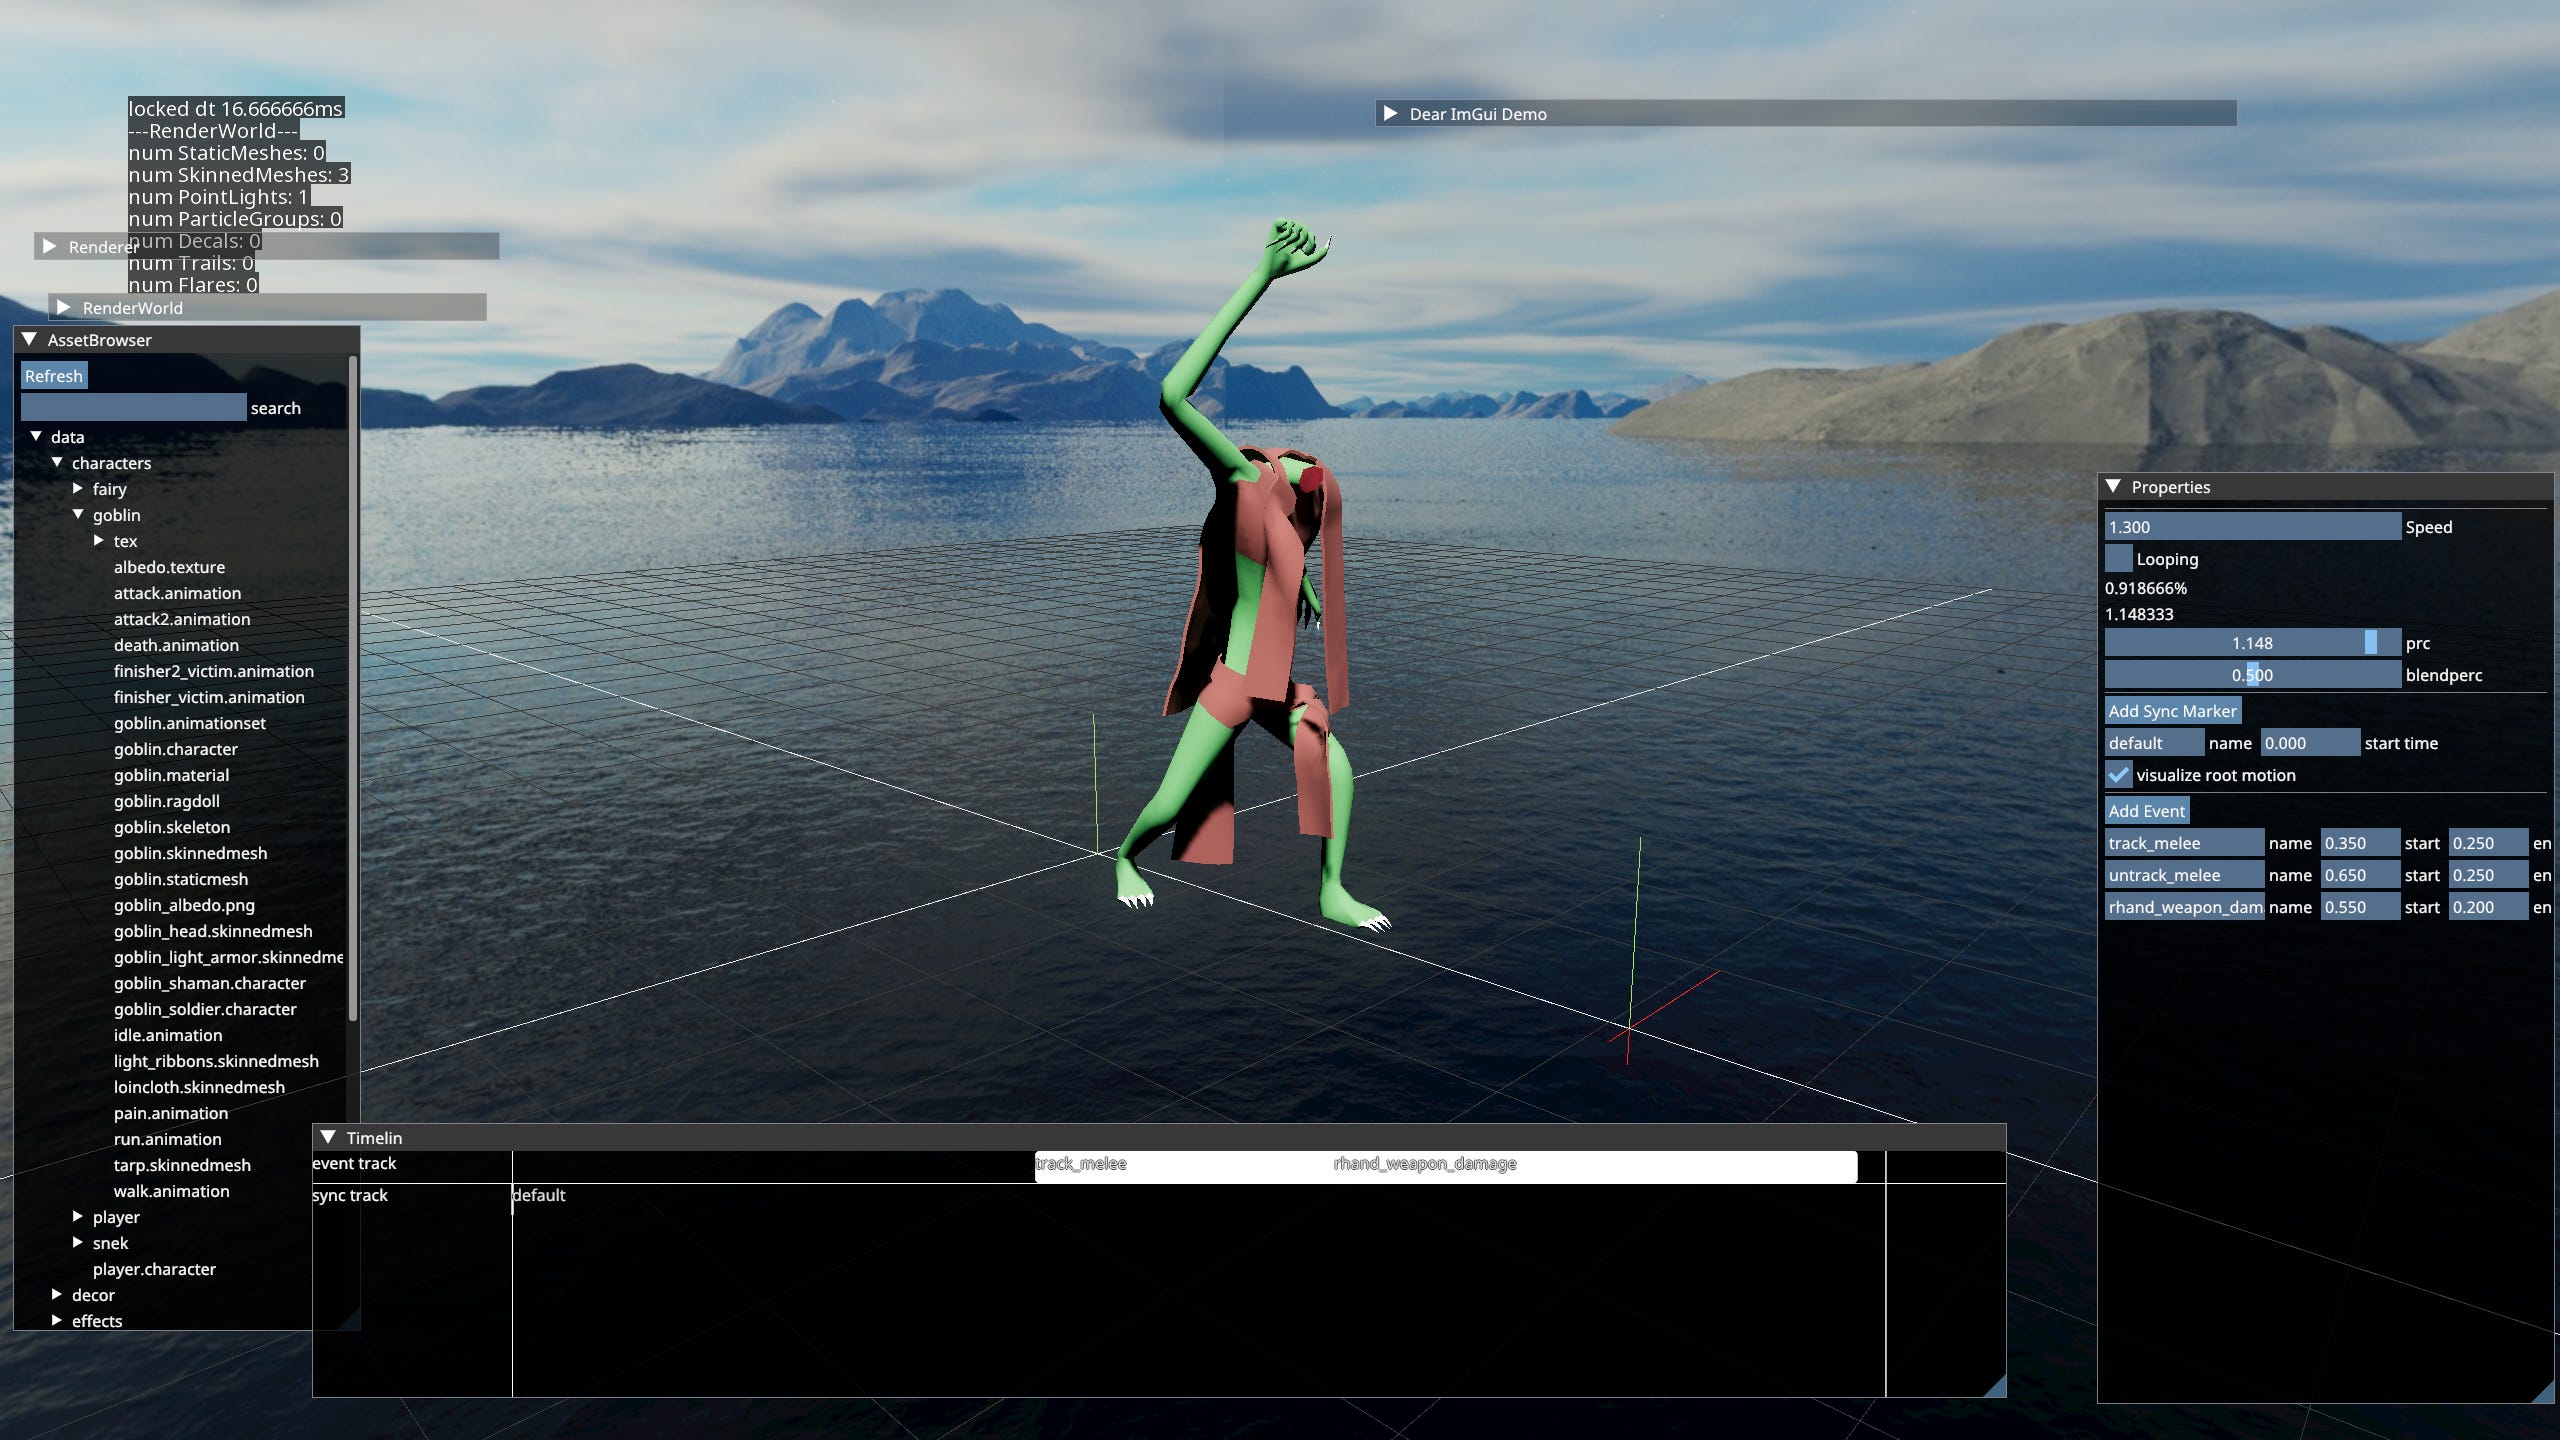Expand the Dear ImGui Demo window

click(1390, 114)
